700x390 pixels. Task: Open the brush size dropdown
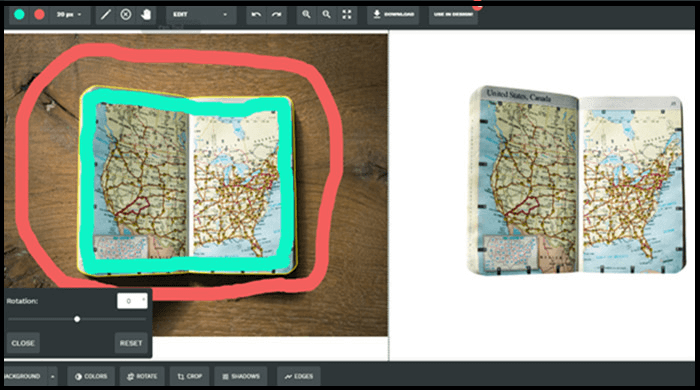click(69, 15)
